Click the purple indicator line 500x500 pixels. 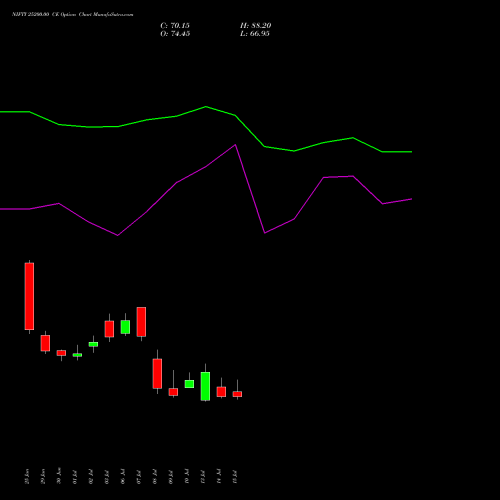pos(206,190)
